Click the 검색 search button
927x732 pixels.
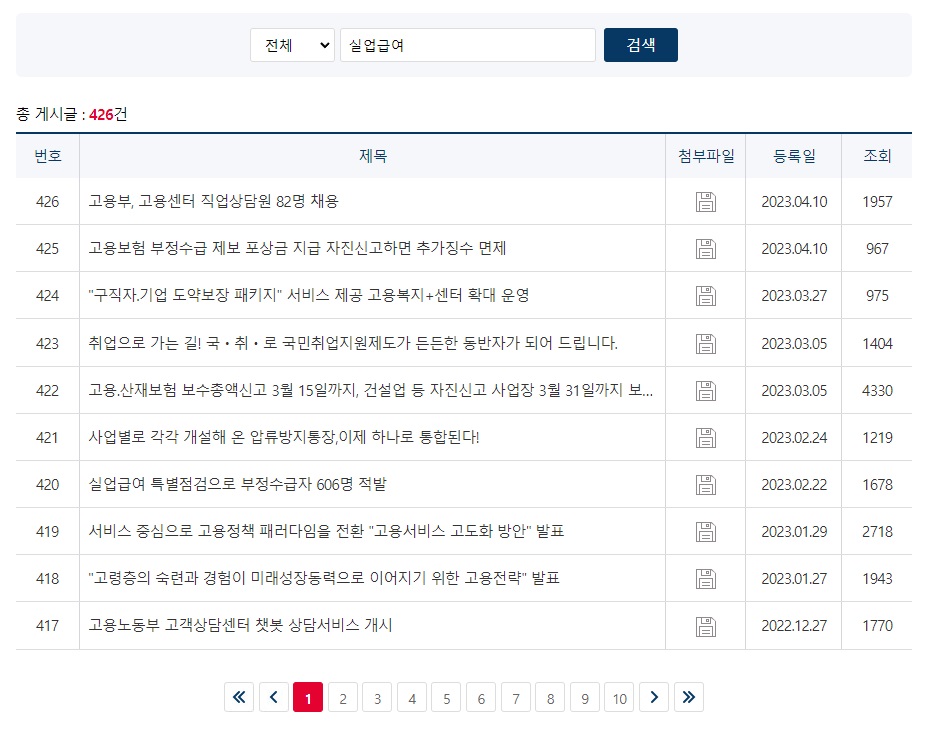point(640,44)
